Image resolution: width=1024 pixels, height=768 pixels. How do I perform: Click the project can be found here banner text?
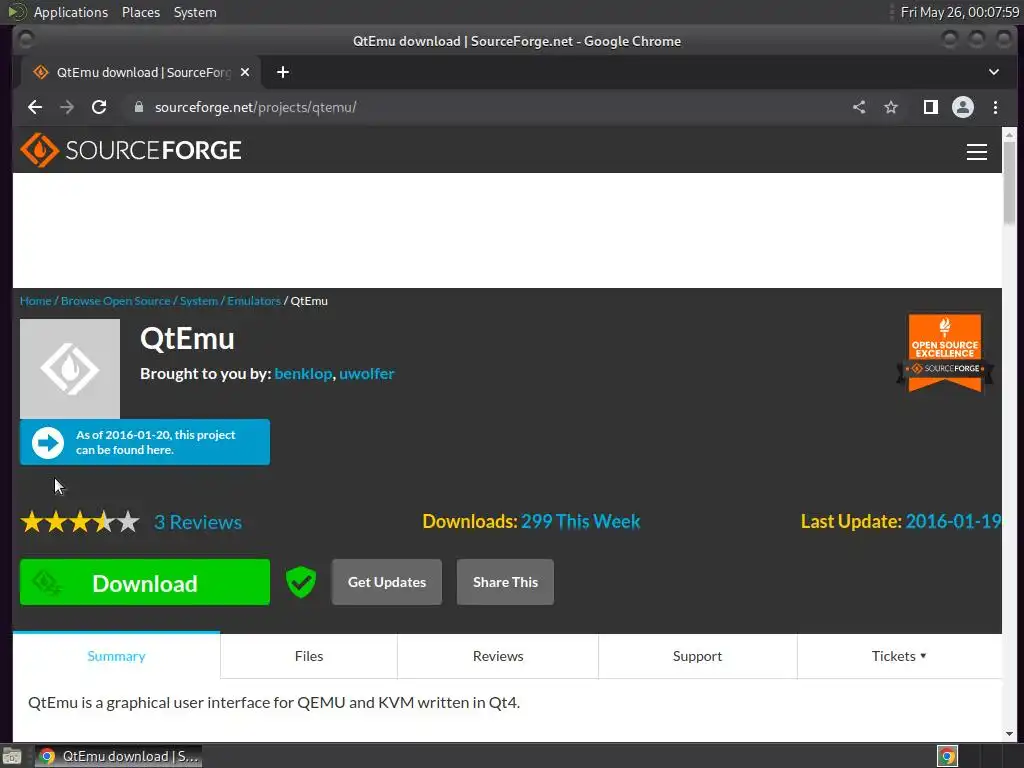(155, 443)
